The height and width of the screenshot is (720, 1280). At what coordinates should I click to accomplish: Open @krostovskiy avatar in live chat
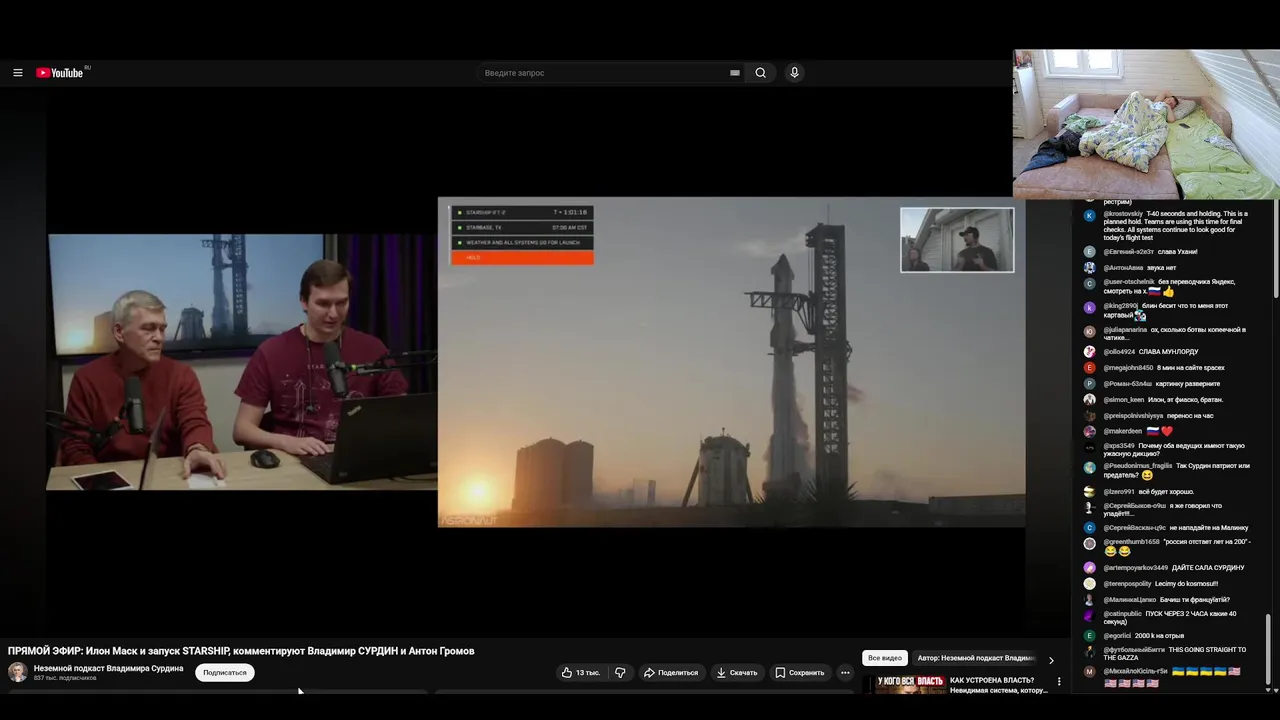(1090, 216)
